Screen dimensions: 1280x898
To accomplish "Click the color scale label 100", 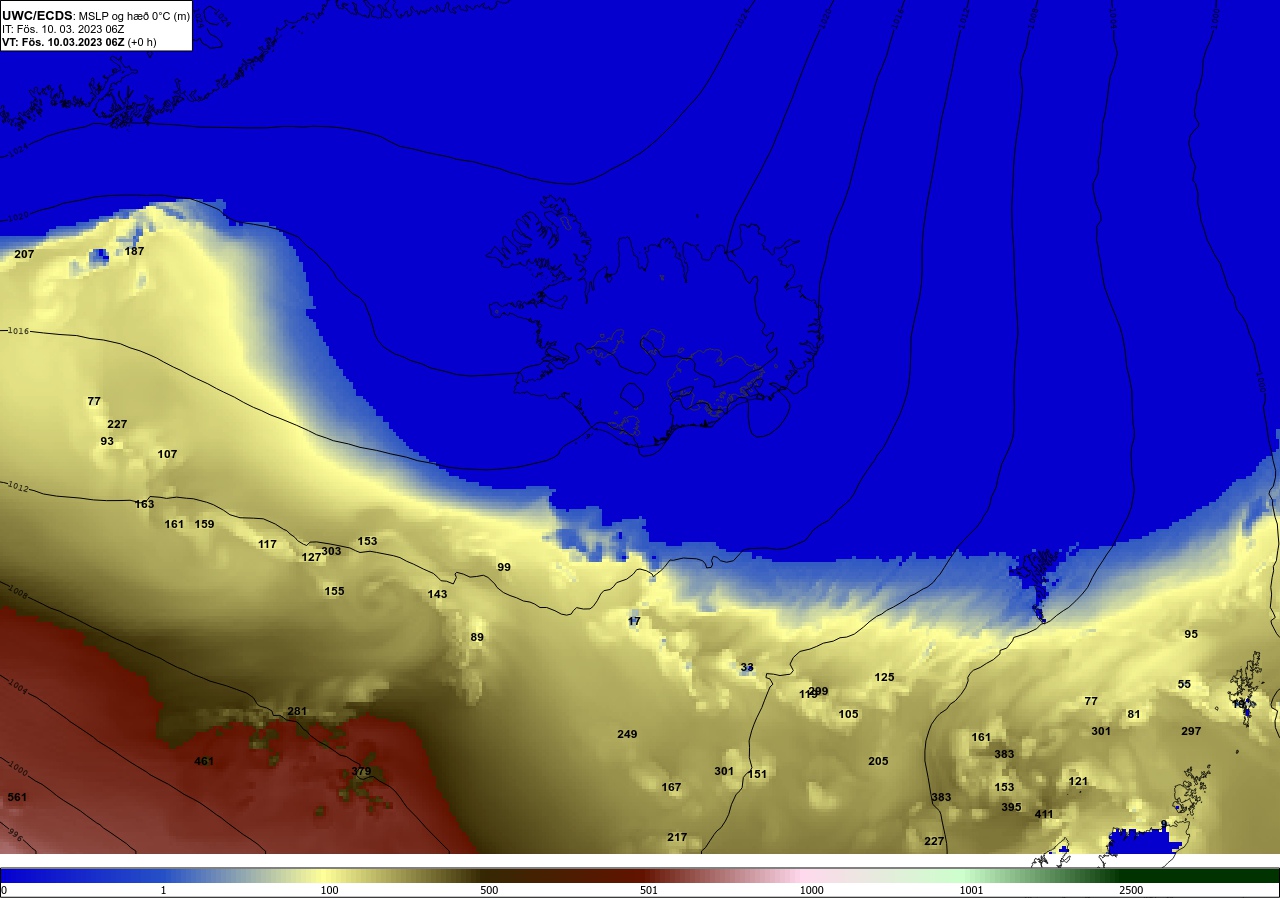I will [x=329, y=890].
